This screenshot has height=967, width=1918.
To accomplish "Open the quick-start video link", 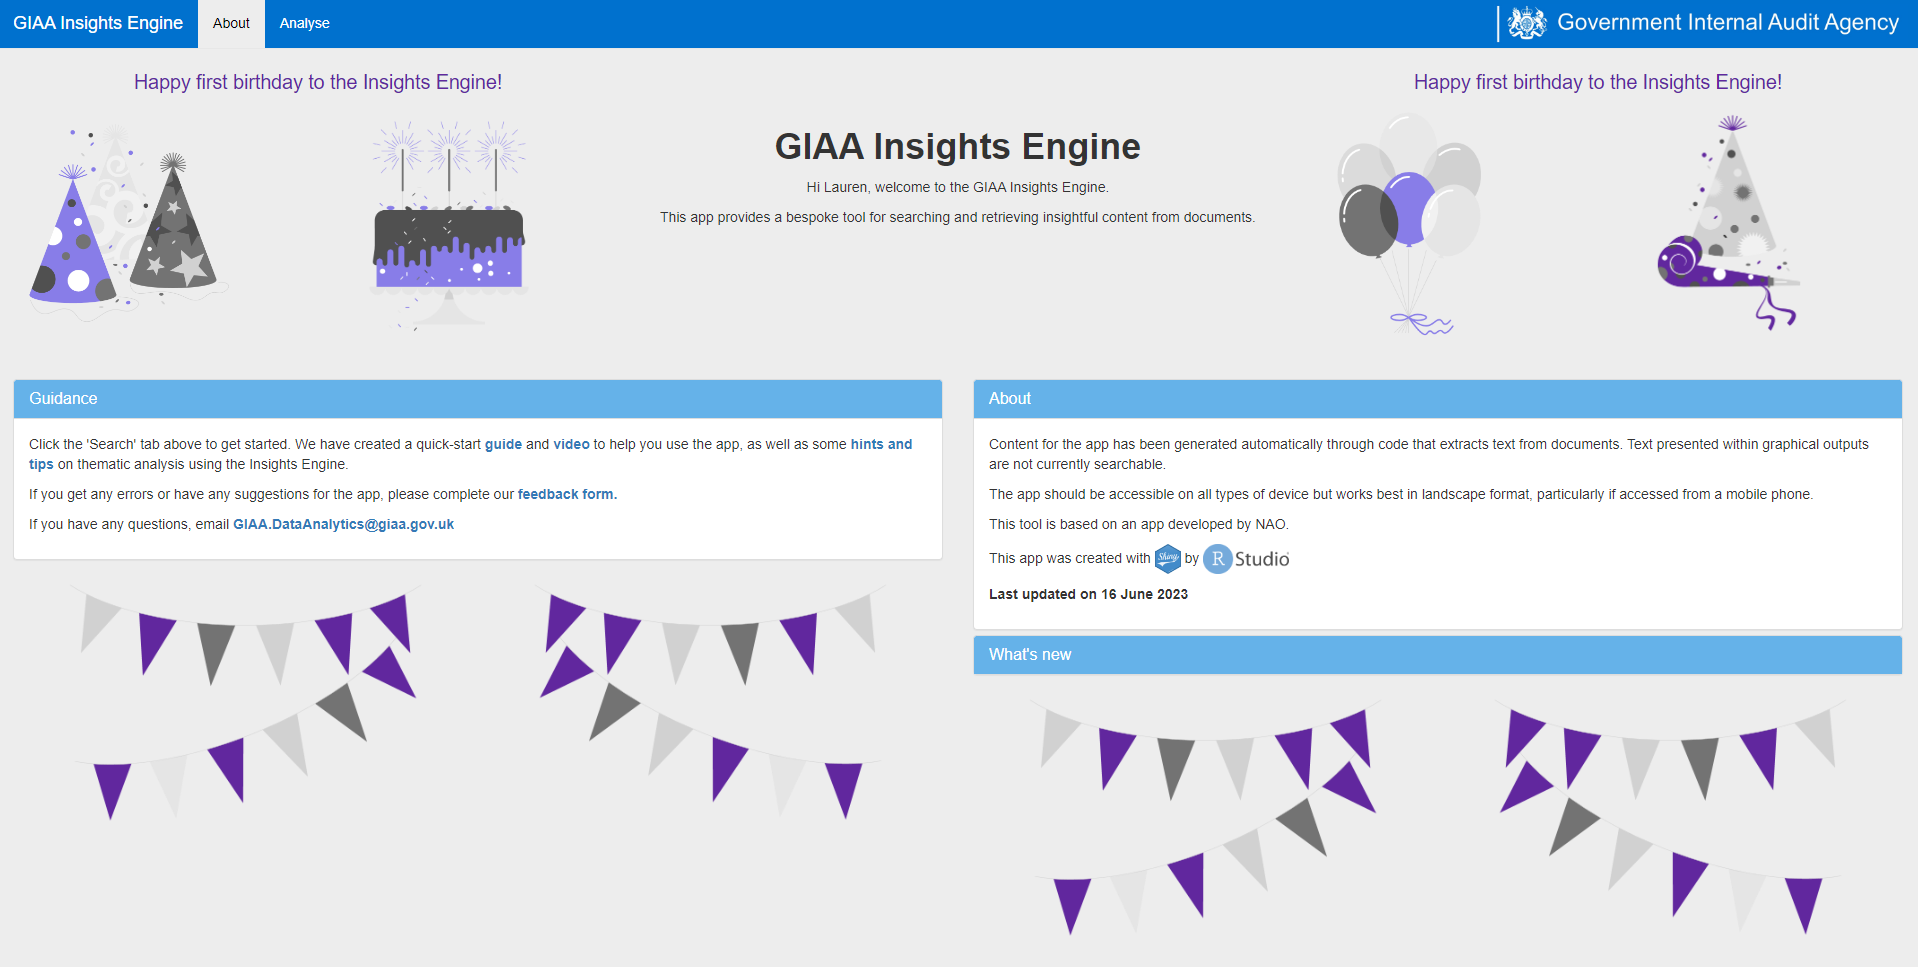I will [x=571, y=444].
